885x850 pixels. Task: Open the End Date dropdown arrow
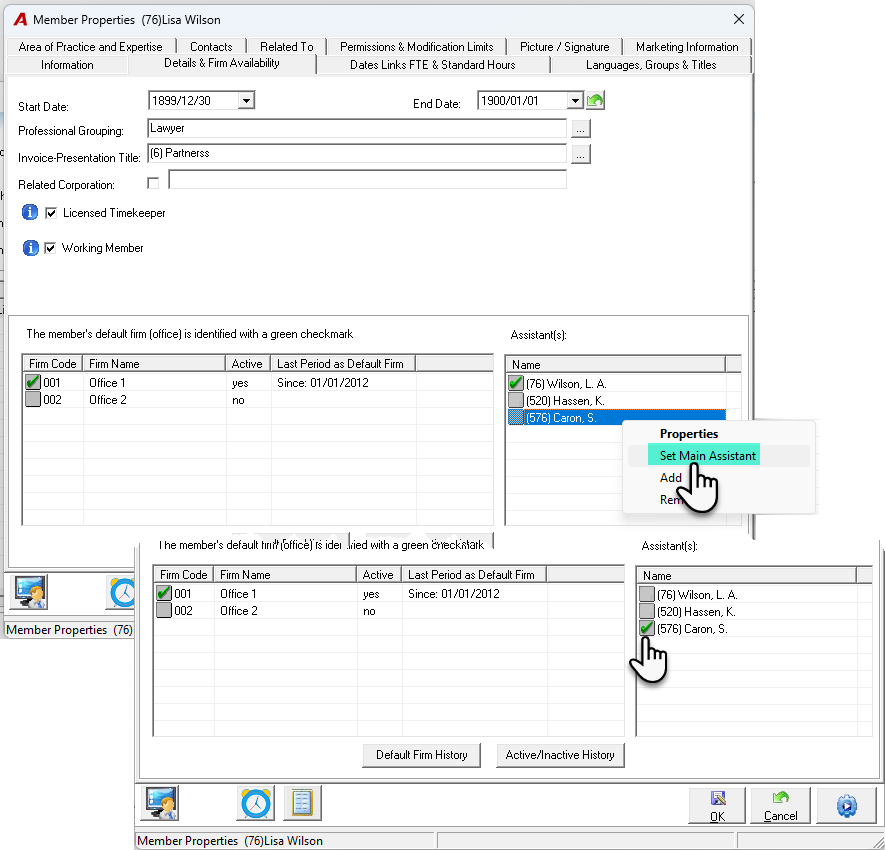tap(575, 101)
